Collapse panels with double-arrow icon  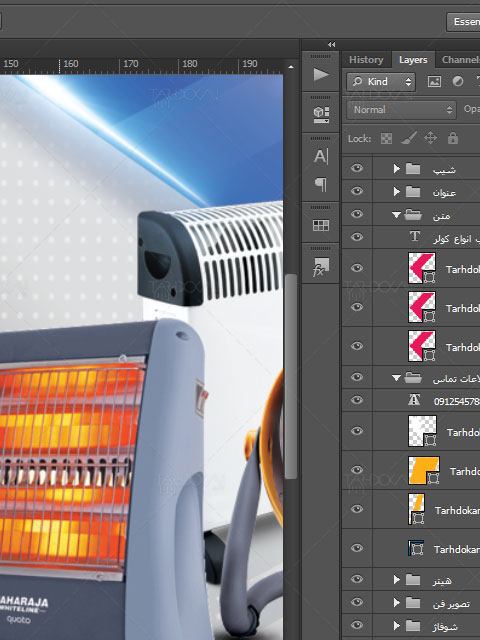click(x=331, y=44)
